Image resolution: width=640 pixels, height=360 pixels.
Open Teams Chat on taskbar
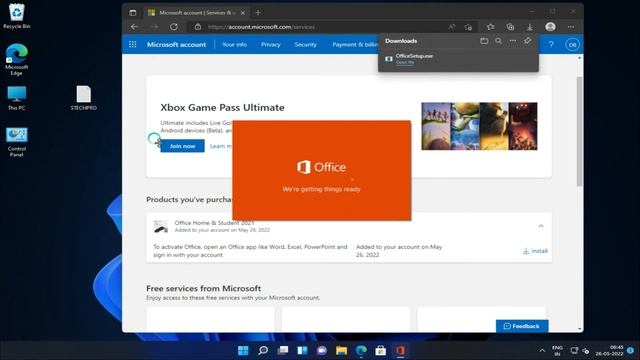click(x=322, y=351)
